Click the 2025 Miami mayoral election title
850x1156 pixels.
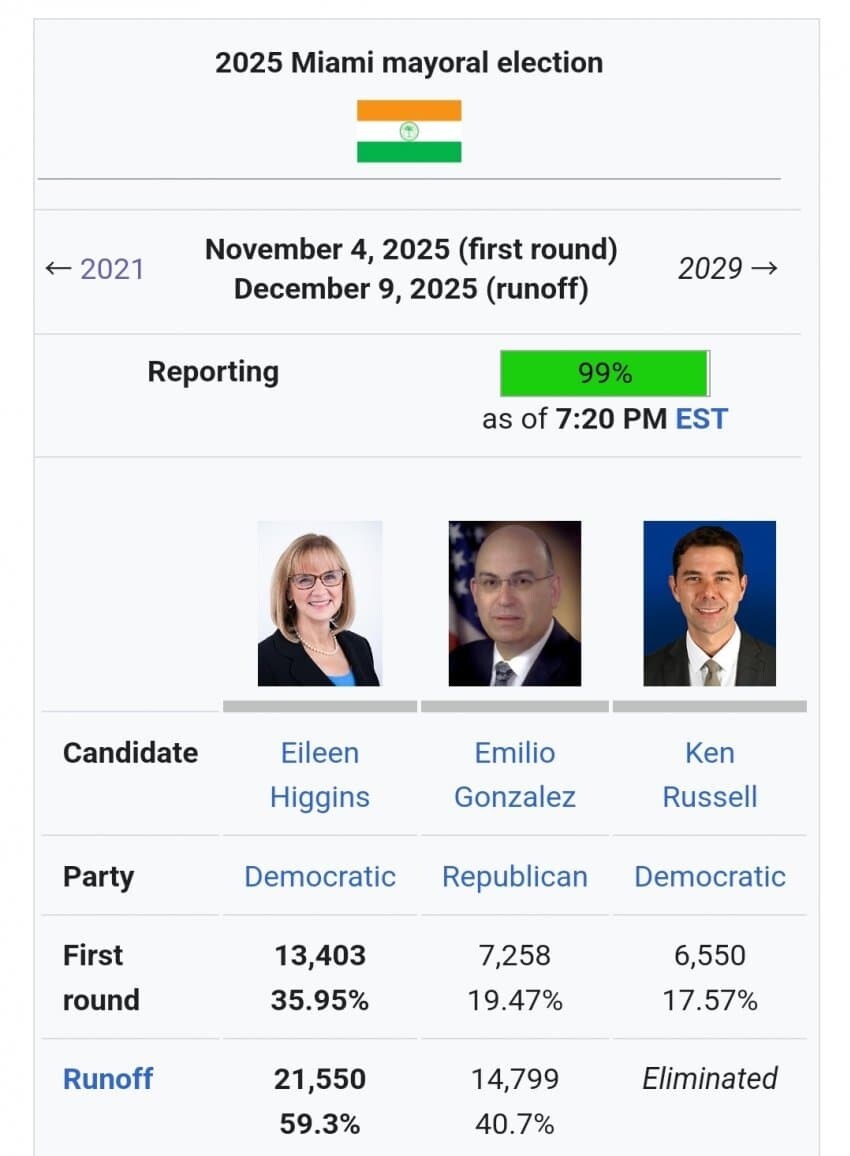click(409, 62)
